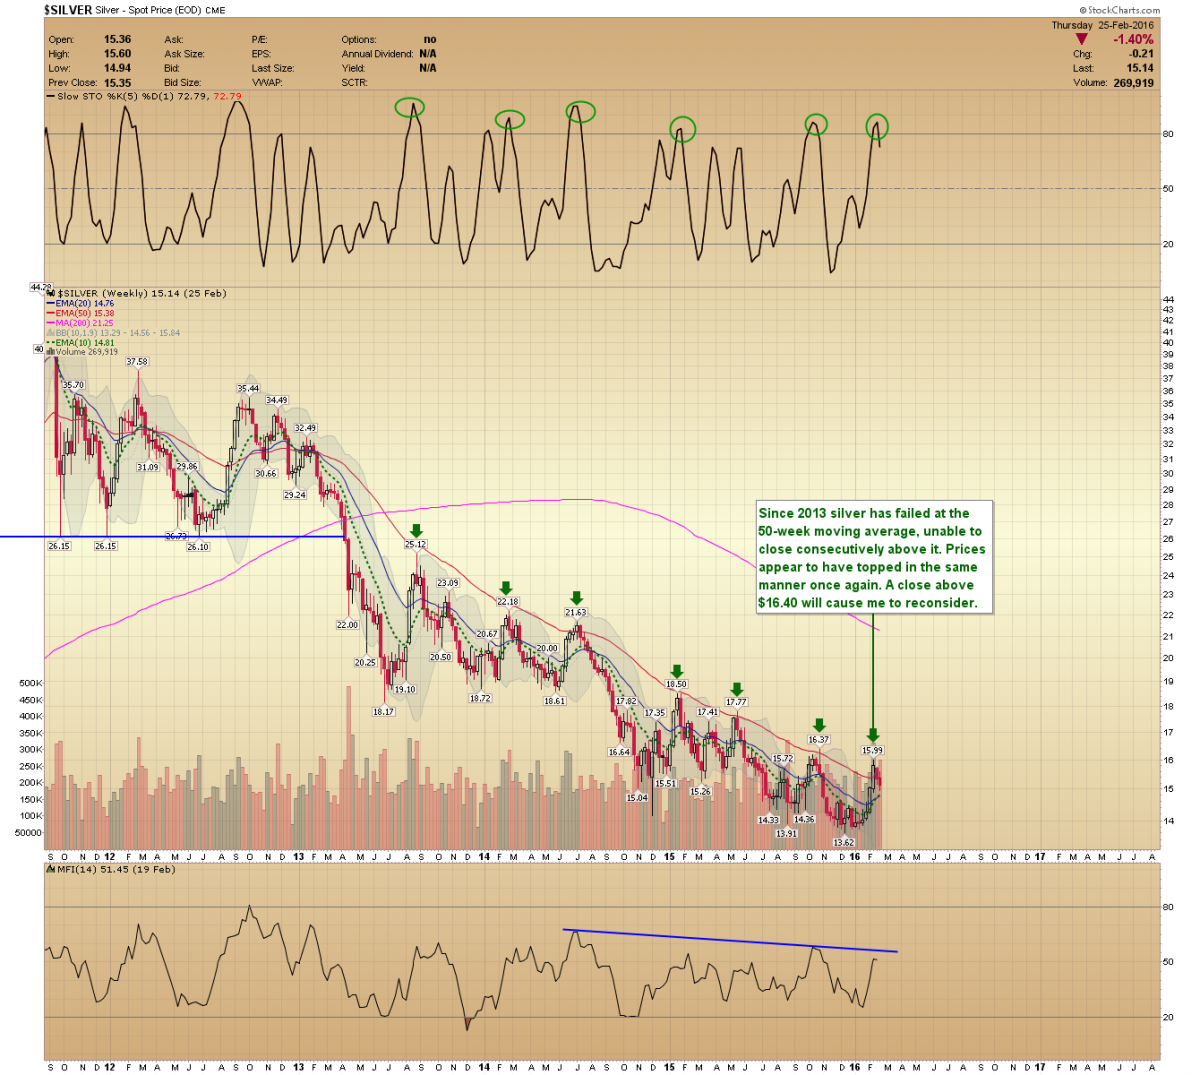Viewport: 1200px width, 1075px height.
Task: Click the $SILVER ticker symbol in the header
Action: (x=68, y=10)
